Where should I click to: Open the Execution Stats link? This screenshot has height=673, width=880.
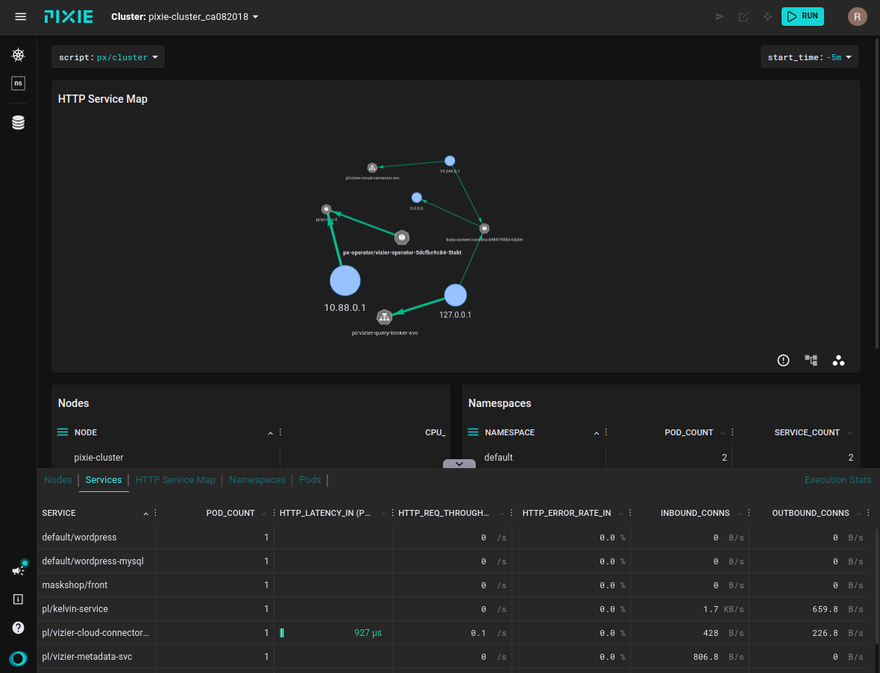[x=838, y=480]
